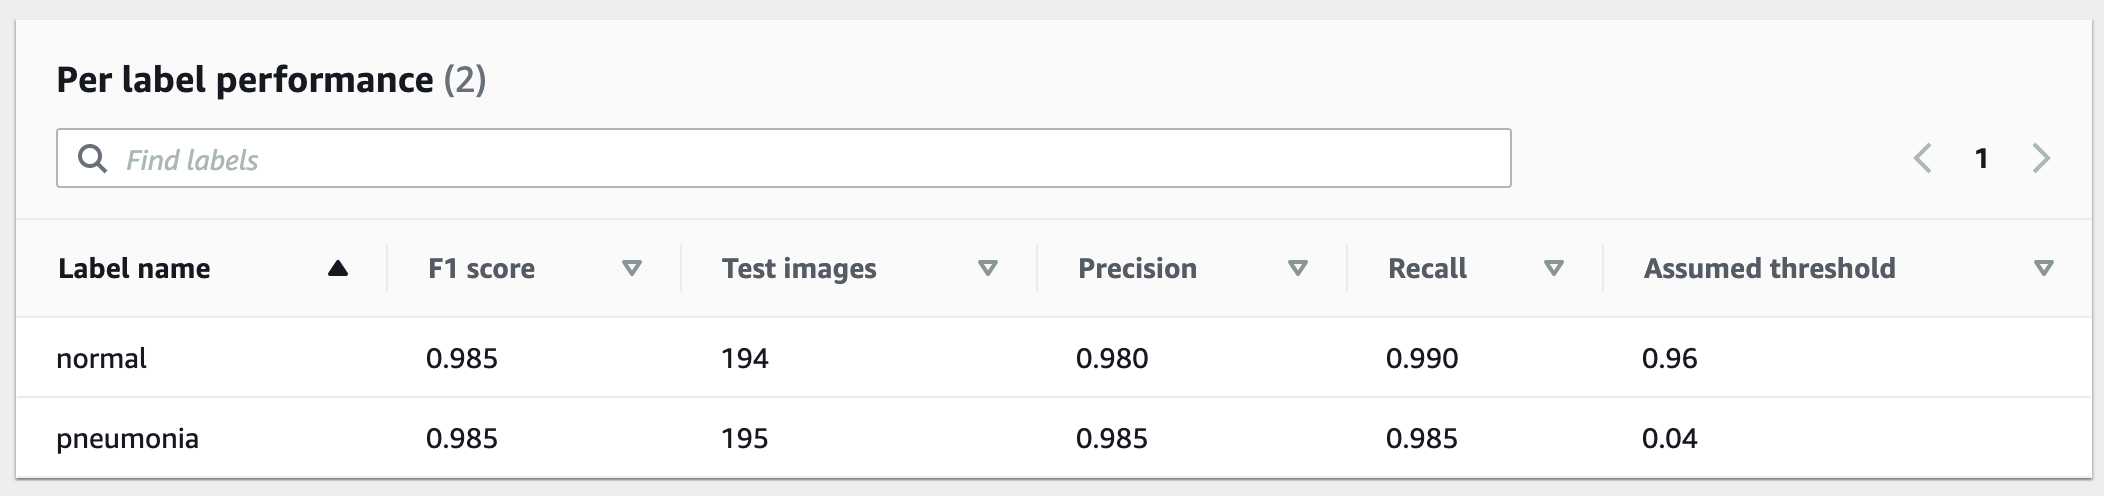Click the Recall column header
The height and width of the screenshot is (496, 2104).
[1427, 268]
